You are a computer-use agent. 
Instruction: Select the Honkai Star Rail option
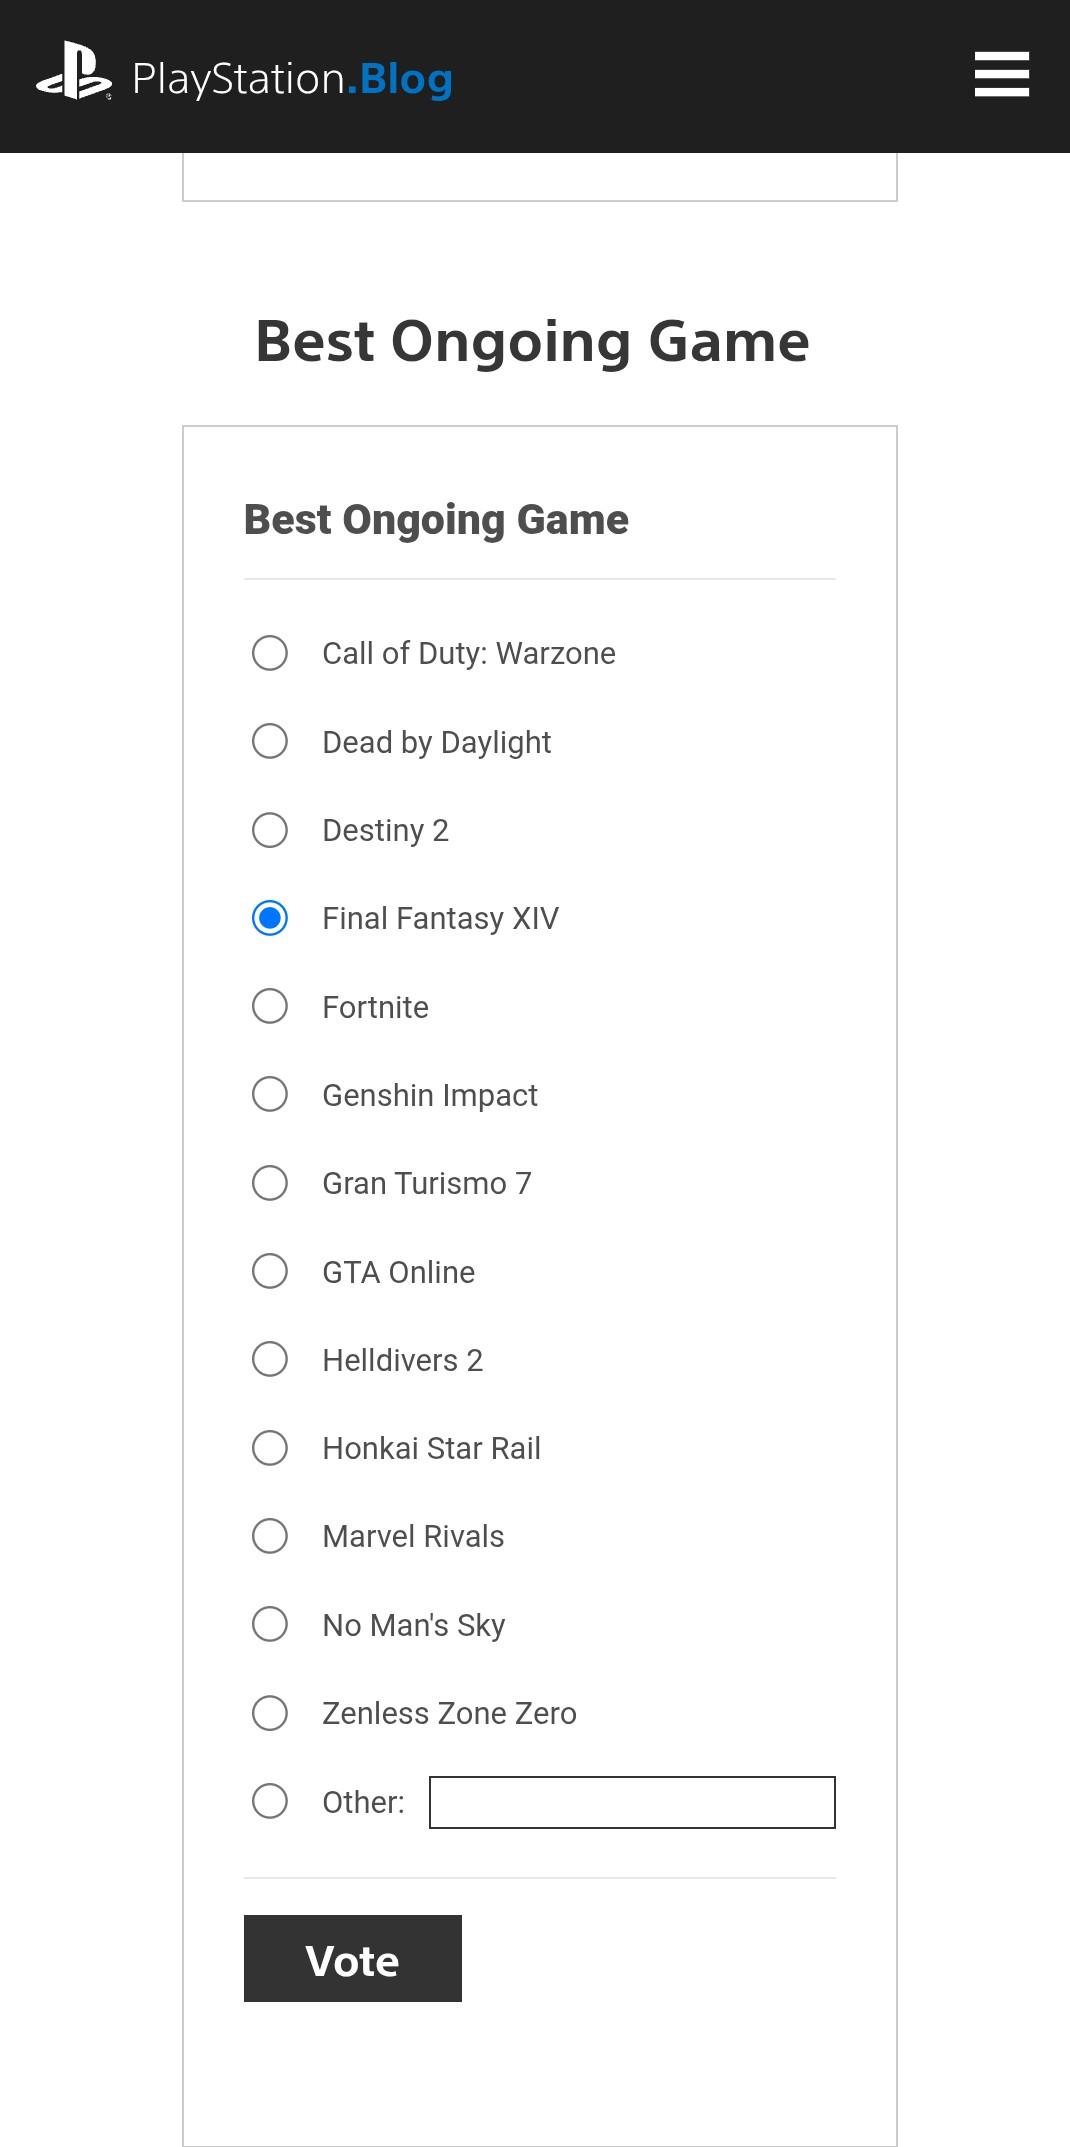270,1448
